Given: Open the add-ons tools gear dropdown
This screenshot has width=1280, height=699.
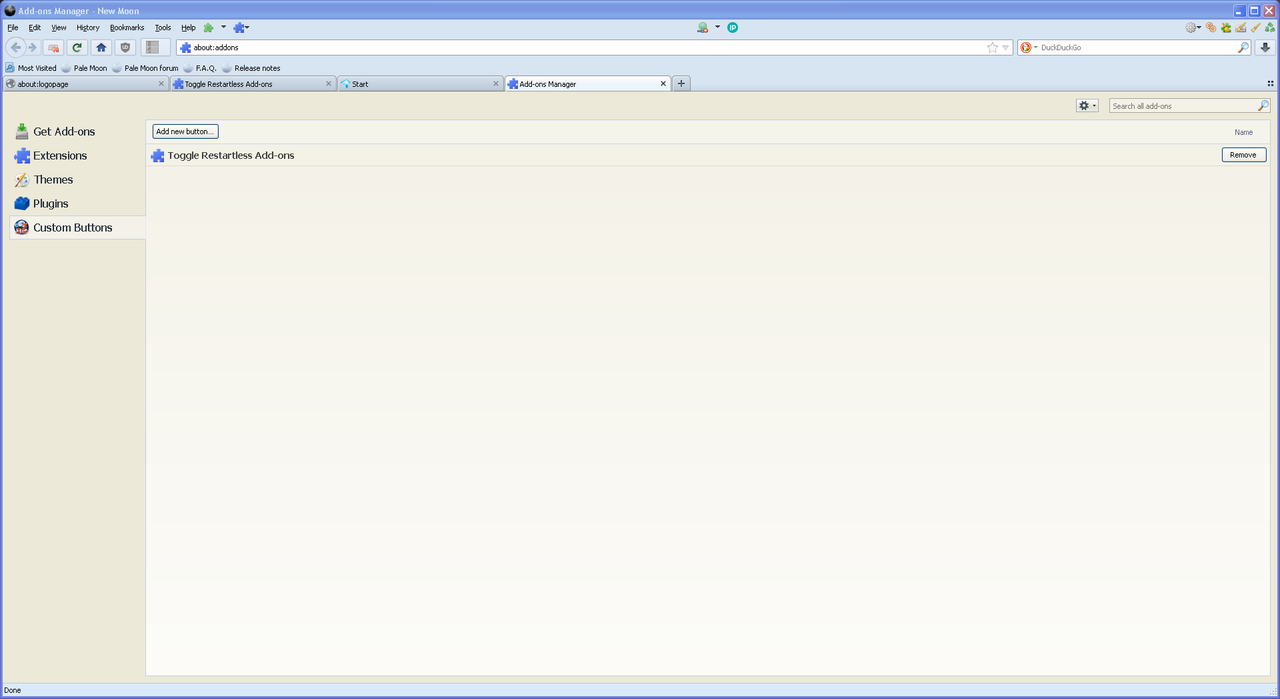Looking at the screenshot, I should point(1087,105).
